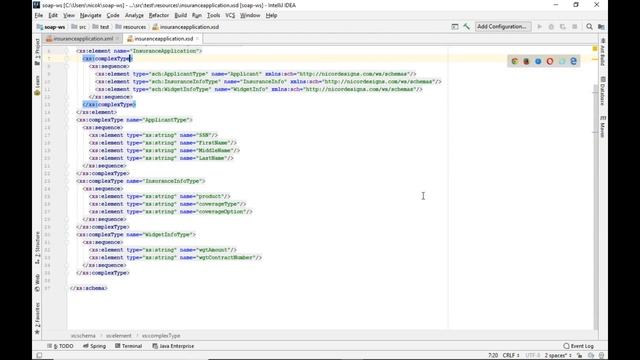Open preview in Chrome browser icon
The image size is (640, 360).
pos(515,61)
